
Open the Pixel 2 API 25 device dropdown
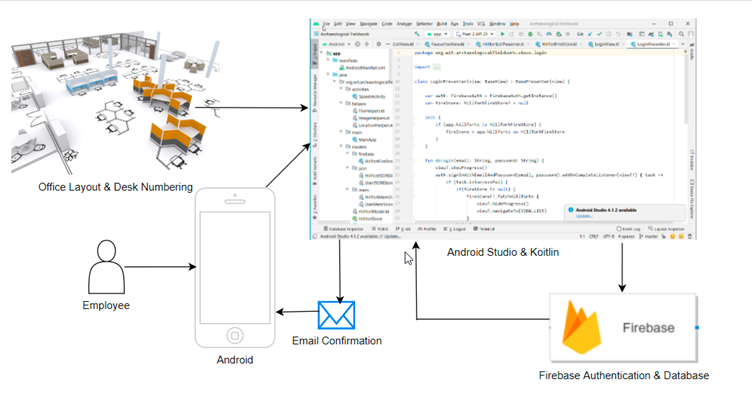[x=474, y=34]
